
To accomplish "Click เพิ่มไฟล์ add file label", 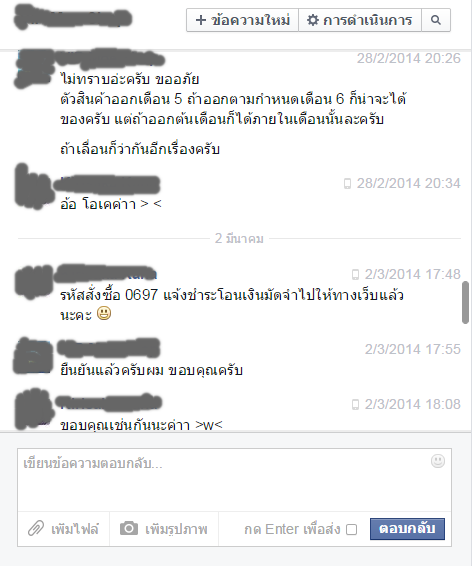I will click(75, 529).
